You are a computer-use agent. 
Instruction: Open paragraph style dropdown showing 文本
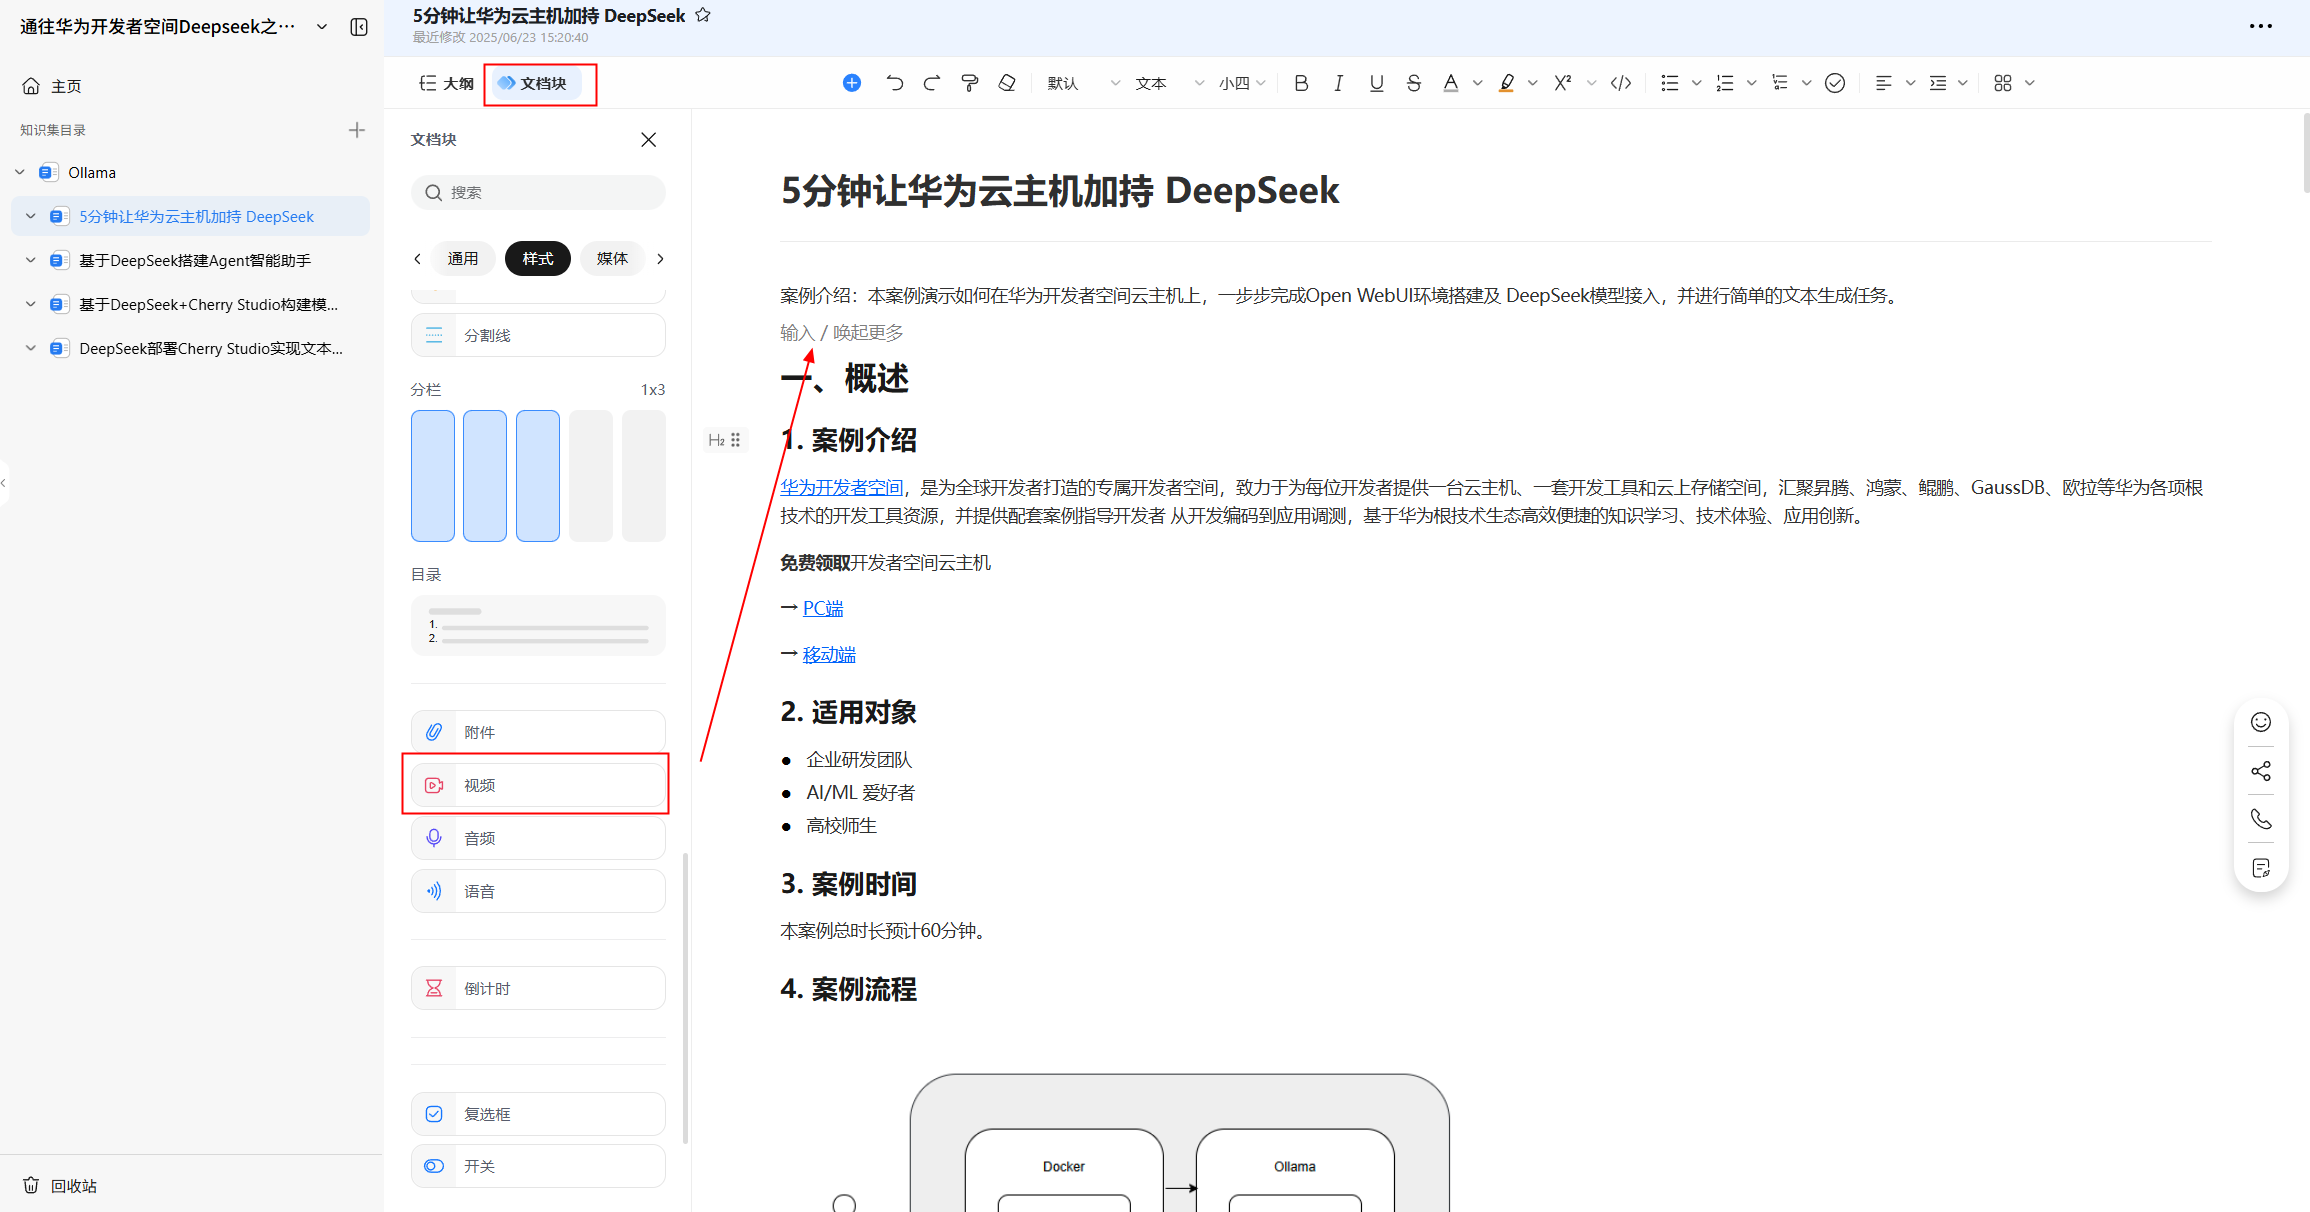click(1169, 83)
